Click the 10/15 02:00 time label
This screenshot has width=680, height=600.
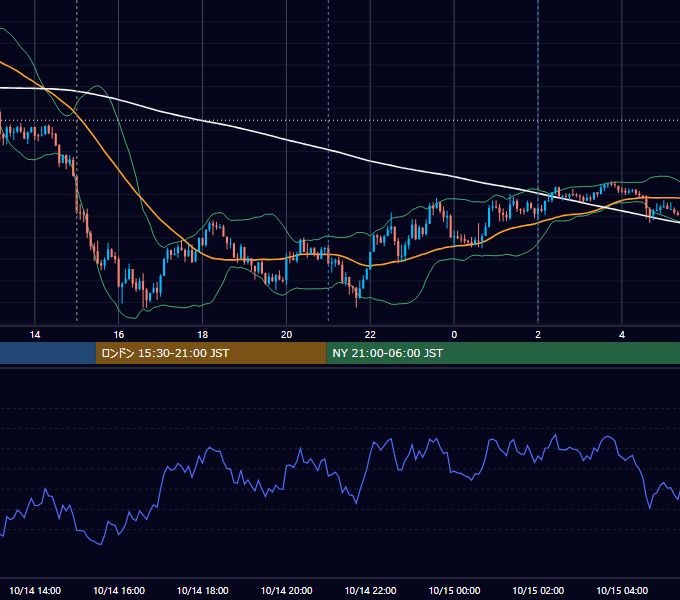[538, 590]
